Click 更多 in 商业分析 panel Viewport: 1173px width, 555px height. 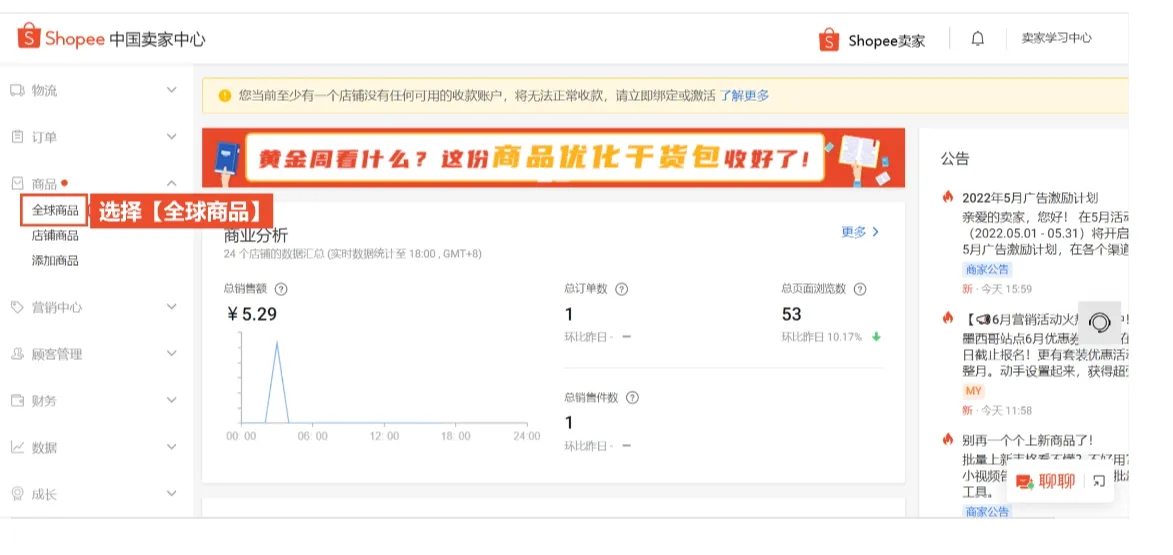(x=860, y=232)
